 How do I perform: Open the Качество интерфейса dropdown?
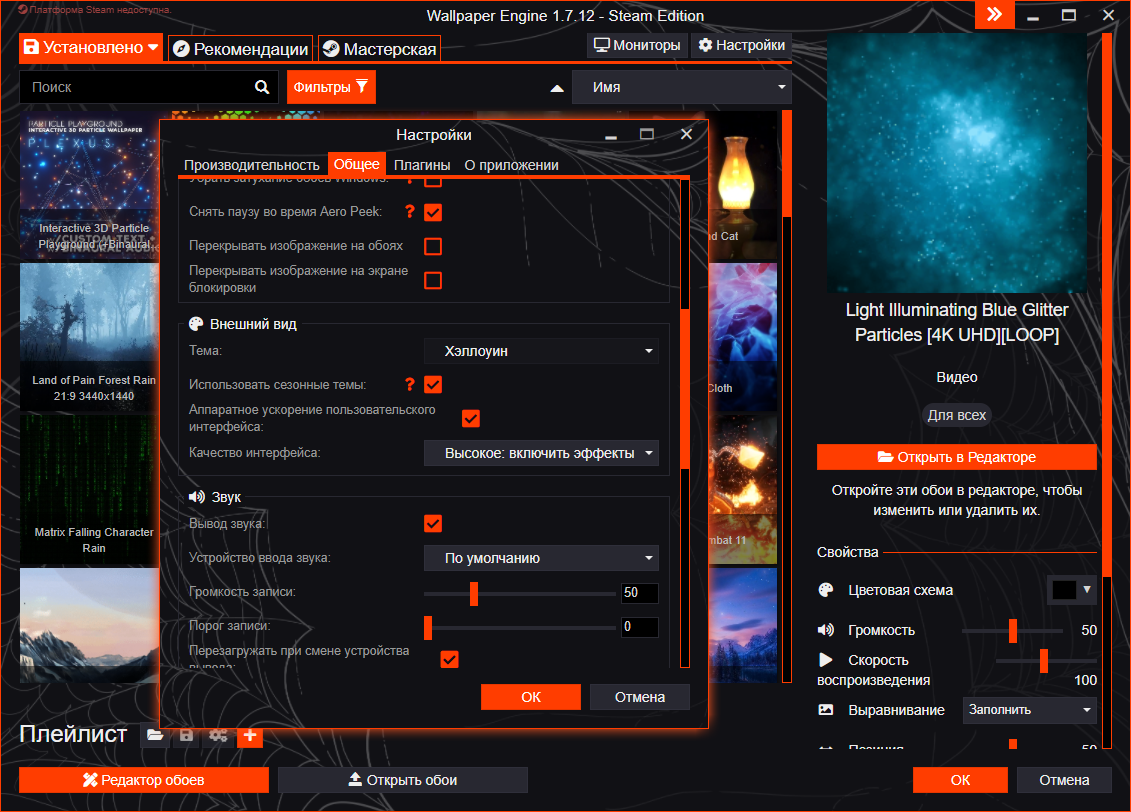(x=541, y=453)
